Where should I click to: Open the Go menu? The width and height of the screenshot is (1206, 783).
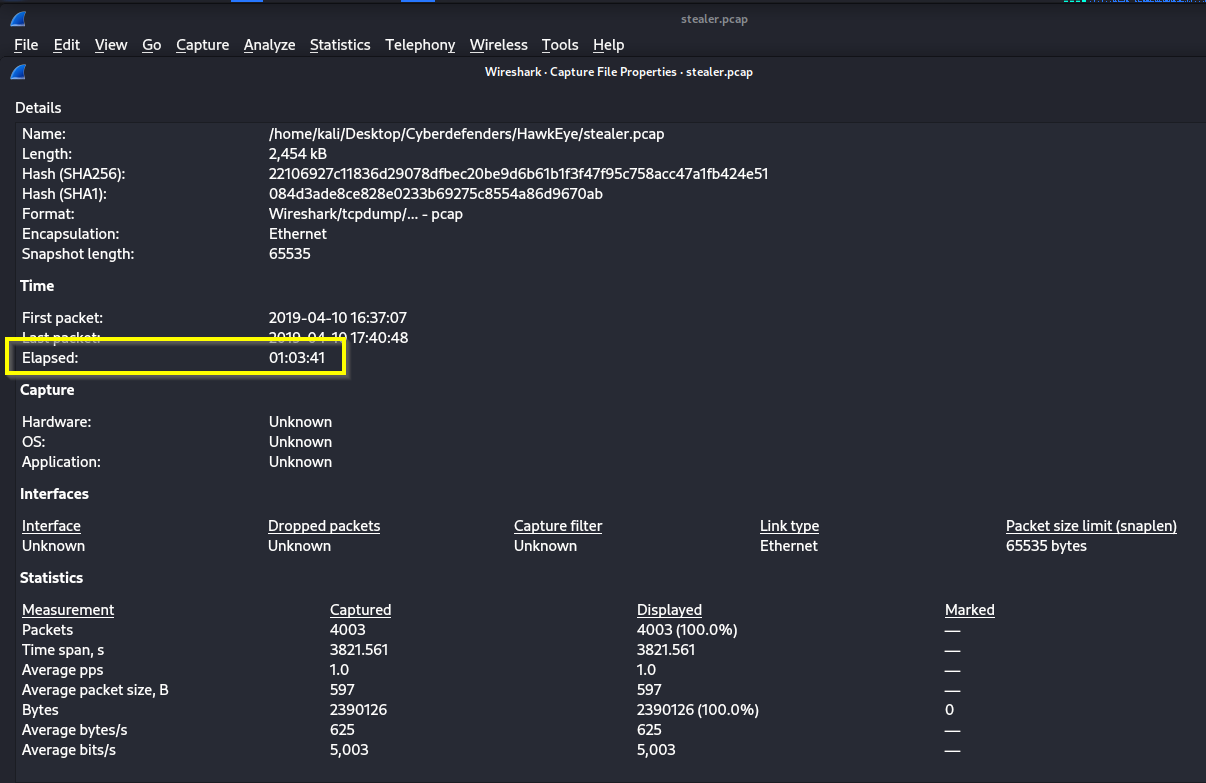click(152, 45)
